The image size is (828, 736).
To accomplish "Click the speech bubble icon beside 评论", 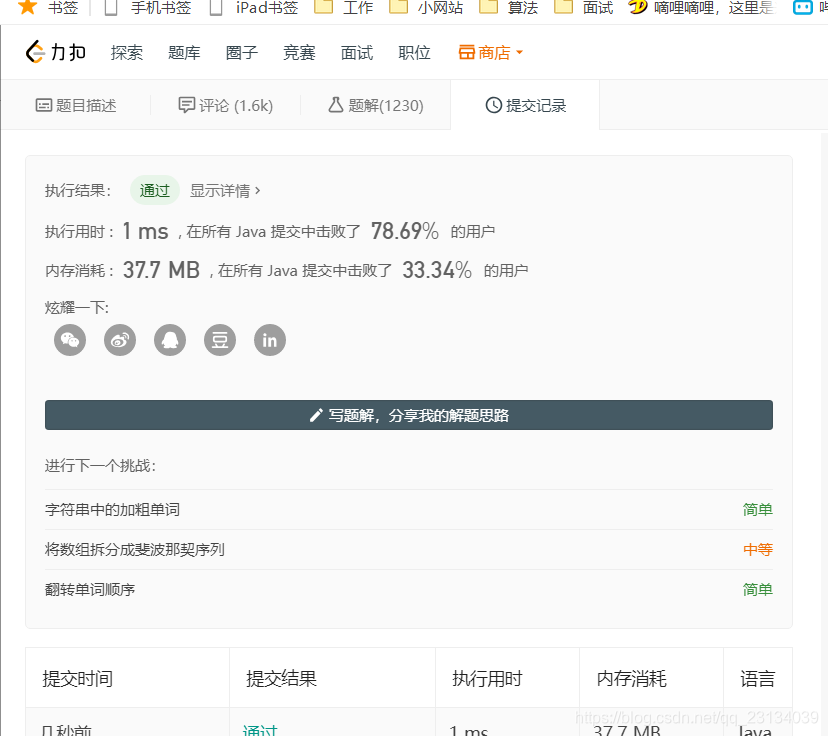I will [x=190, y=104].
